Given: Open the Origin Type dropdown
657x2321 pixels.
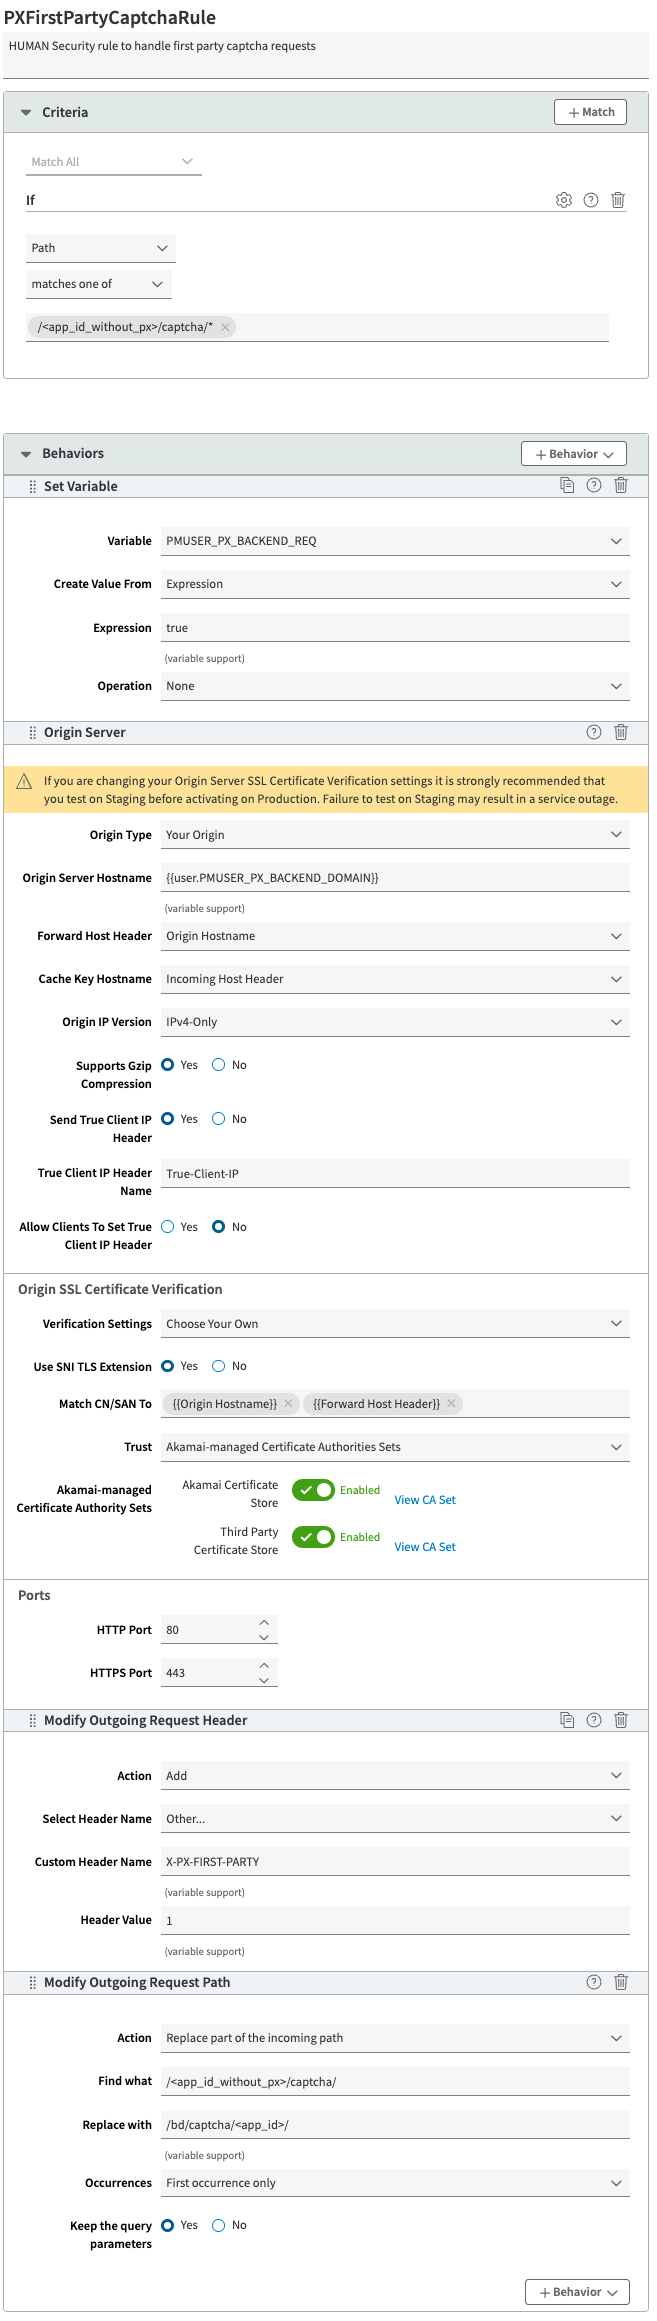Looking at the screenshot, I should [x=395, y=835].
